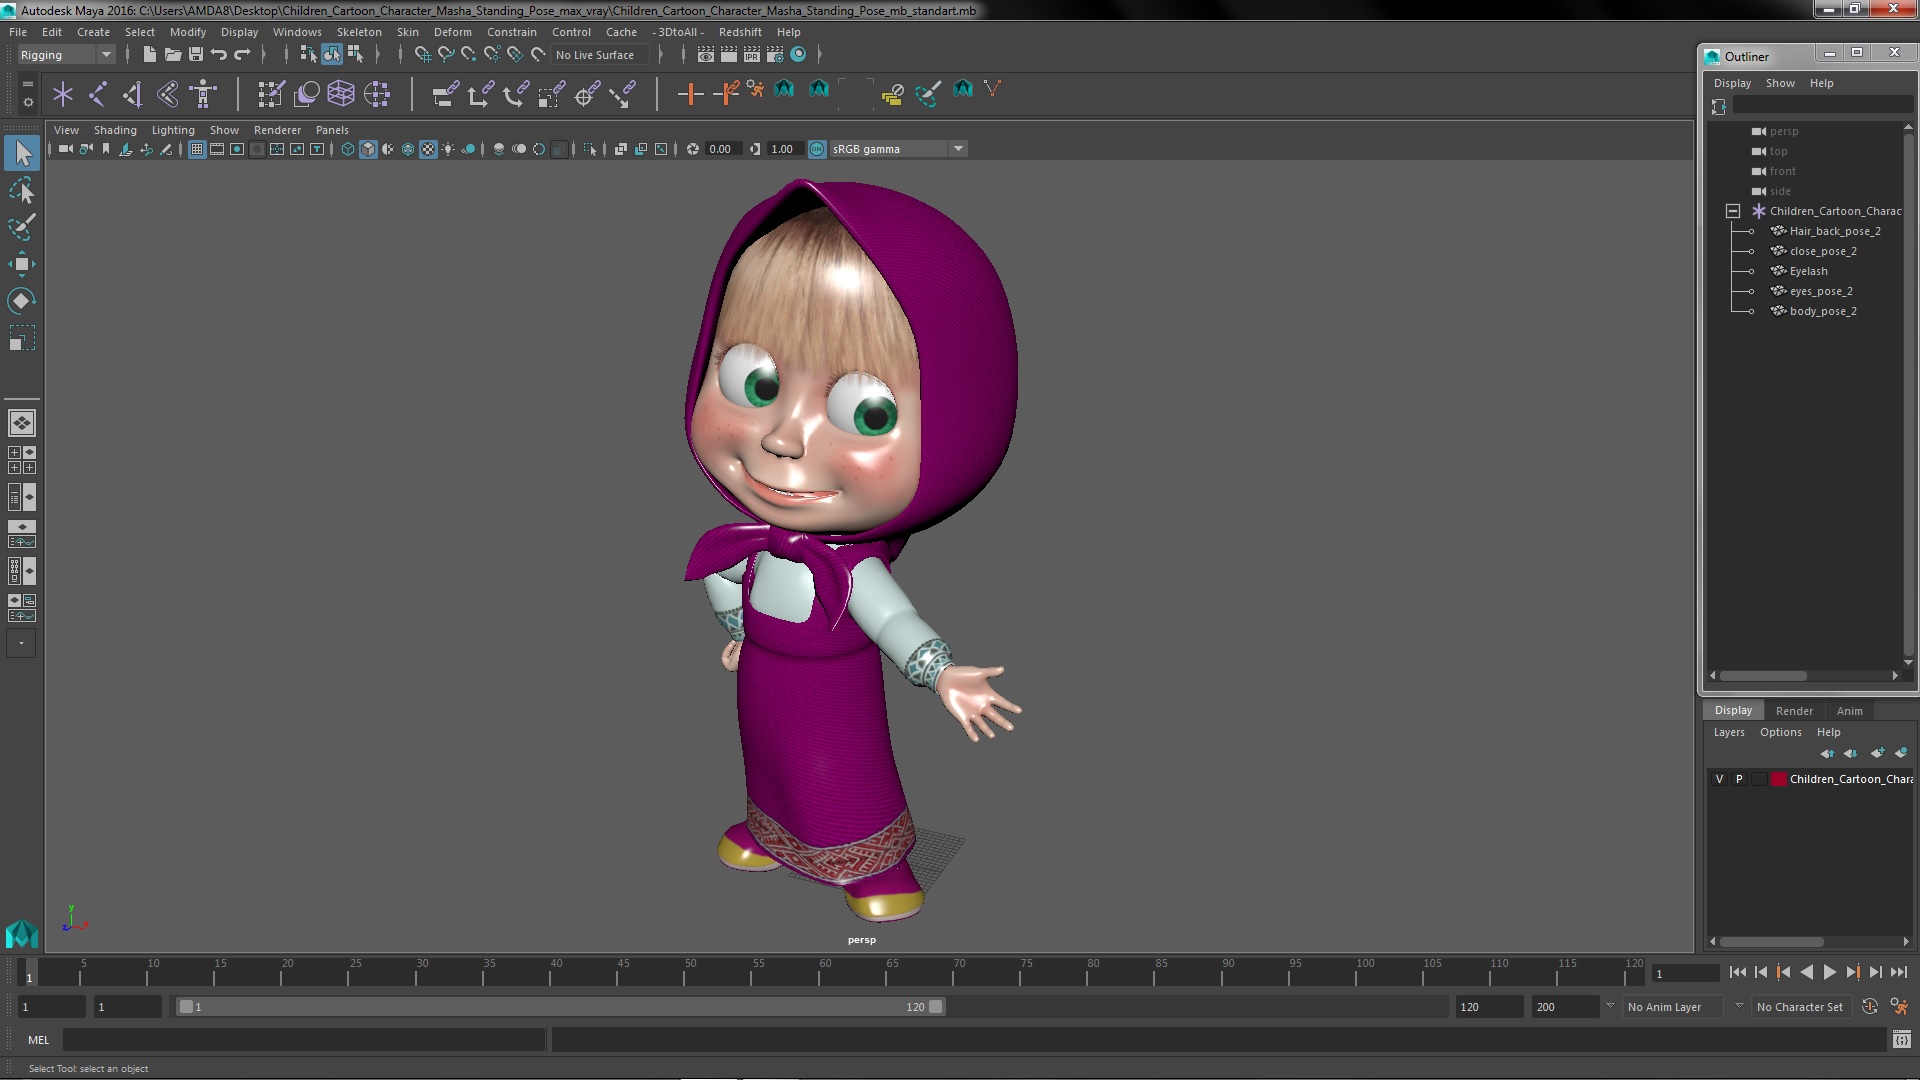
Task: Go to the end of the playback range
Action: pos(1898,972)
